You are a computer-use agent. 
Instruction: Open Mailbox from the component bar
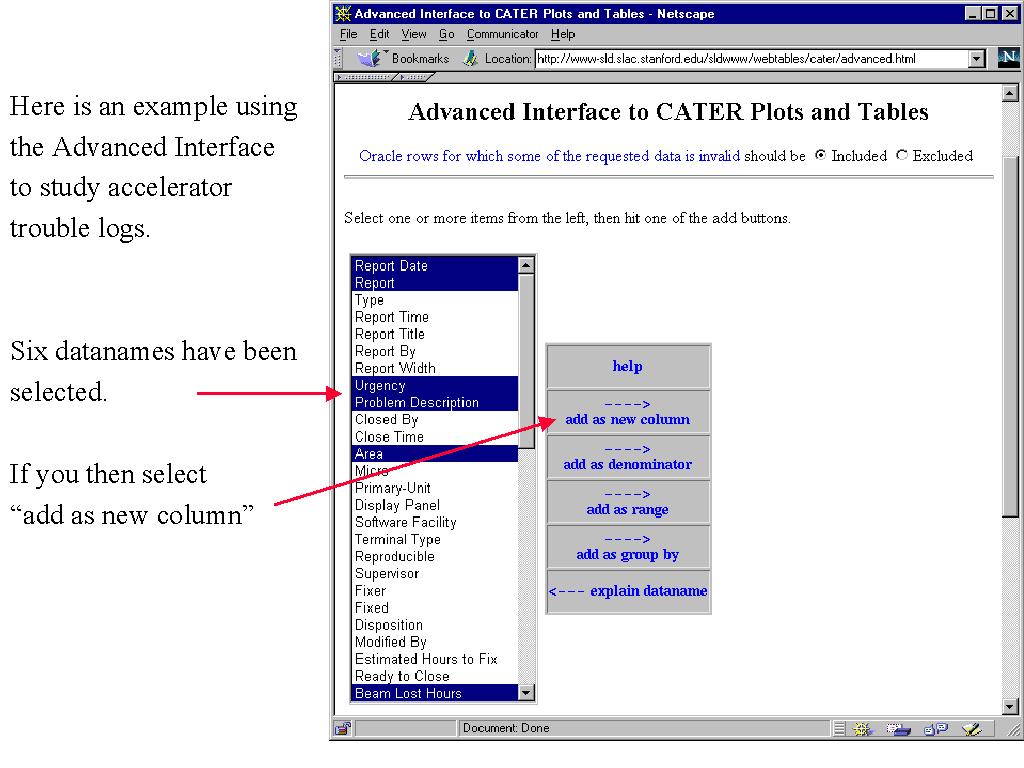(x=898, y=729)
